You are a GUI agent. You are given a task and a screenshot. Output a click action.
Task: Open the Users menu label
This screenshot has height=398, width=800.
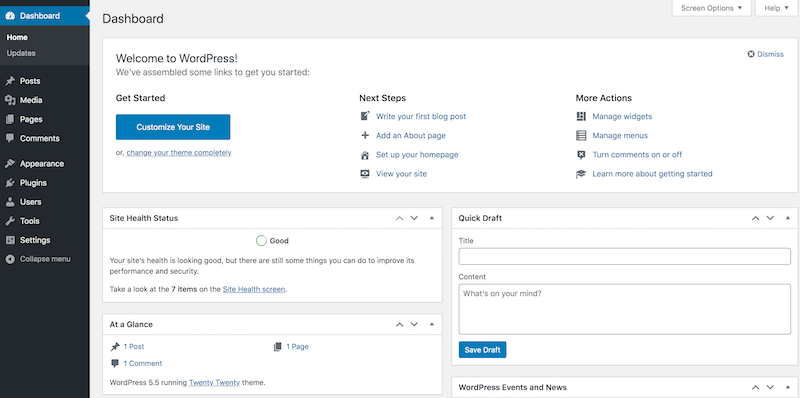tap(31, 202)
